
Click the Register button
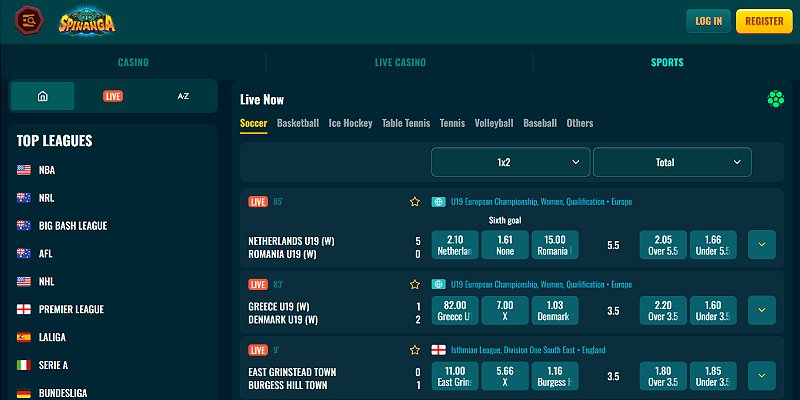[764, 21]
